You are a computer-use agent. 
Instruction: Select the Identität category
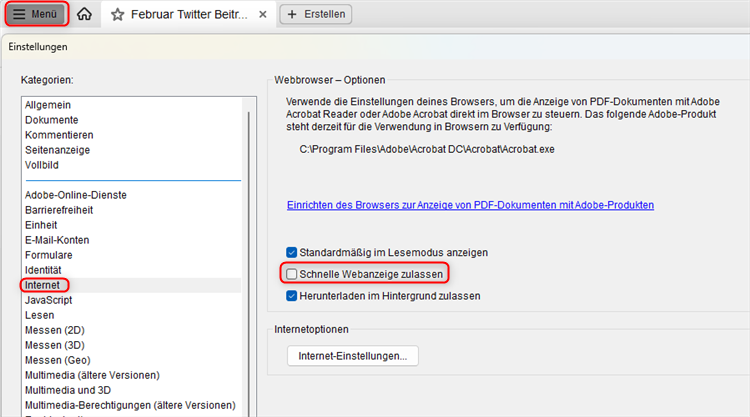(x=43, y=270)
